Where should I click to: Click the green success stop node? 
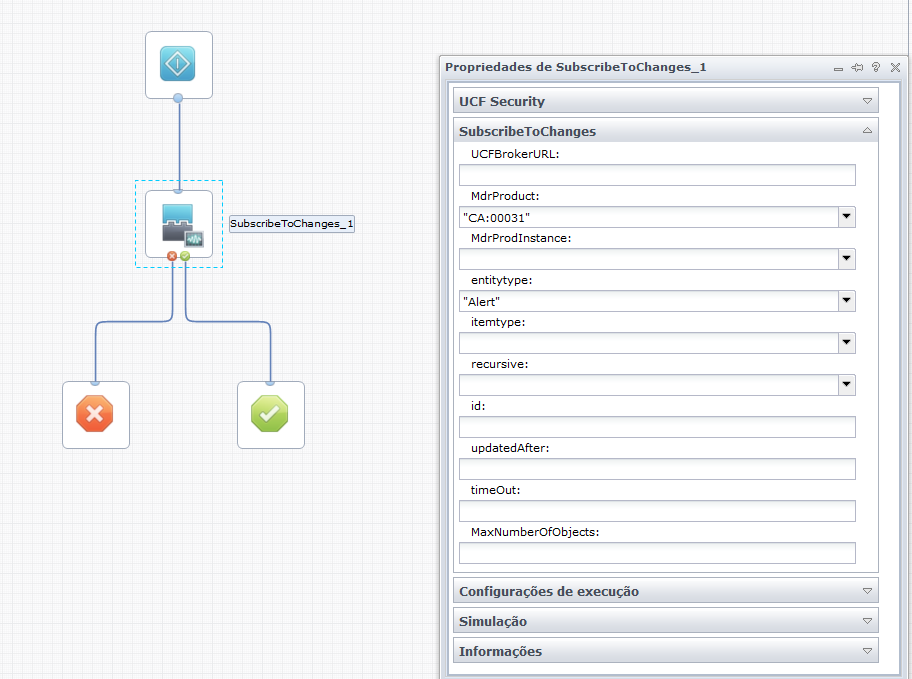[x=270, y=414]
